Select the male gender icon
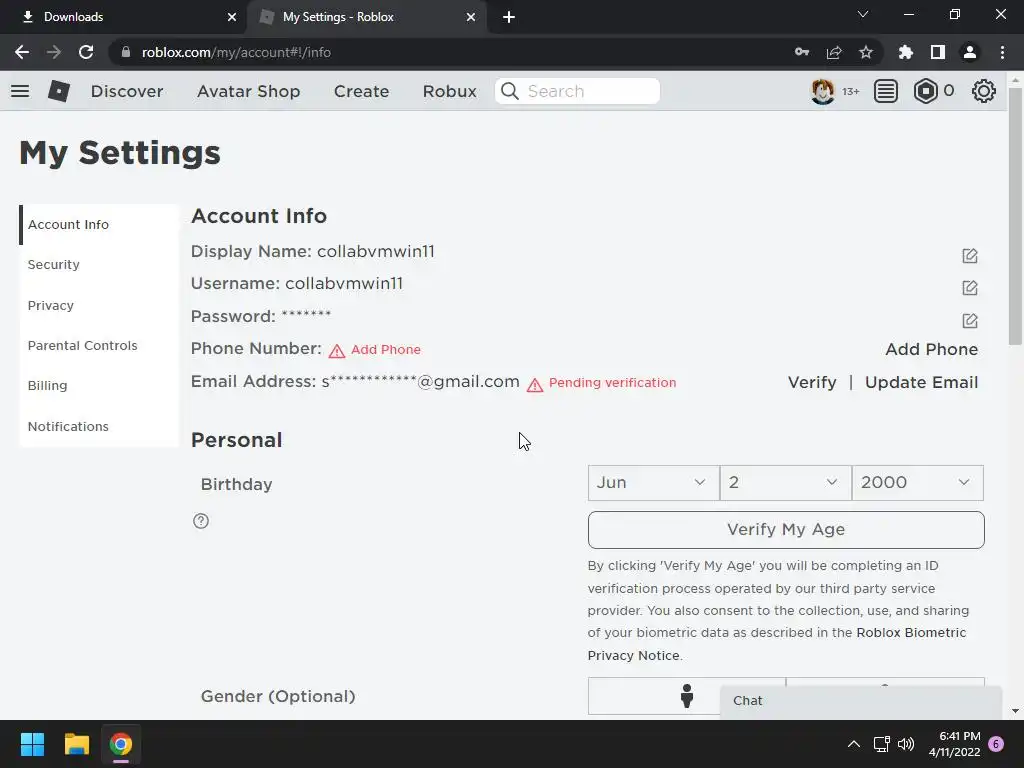 point(686,696)
